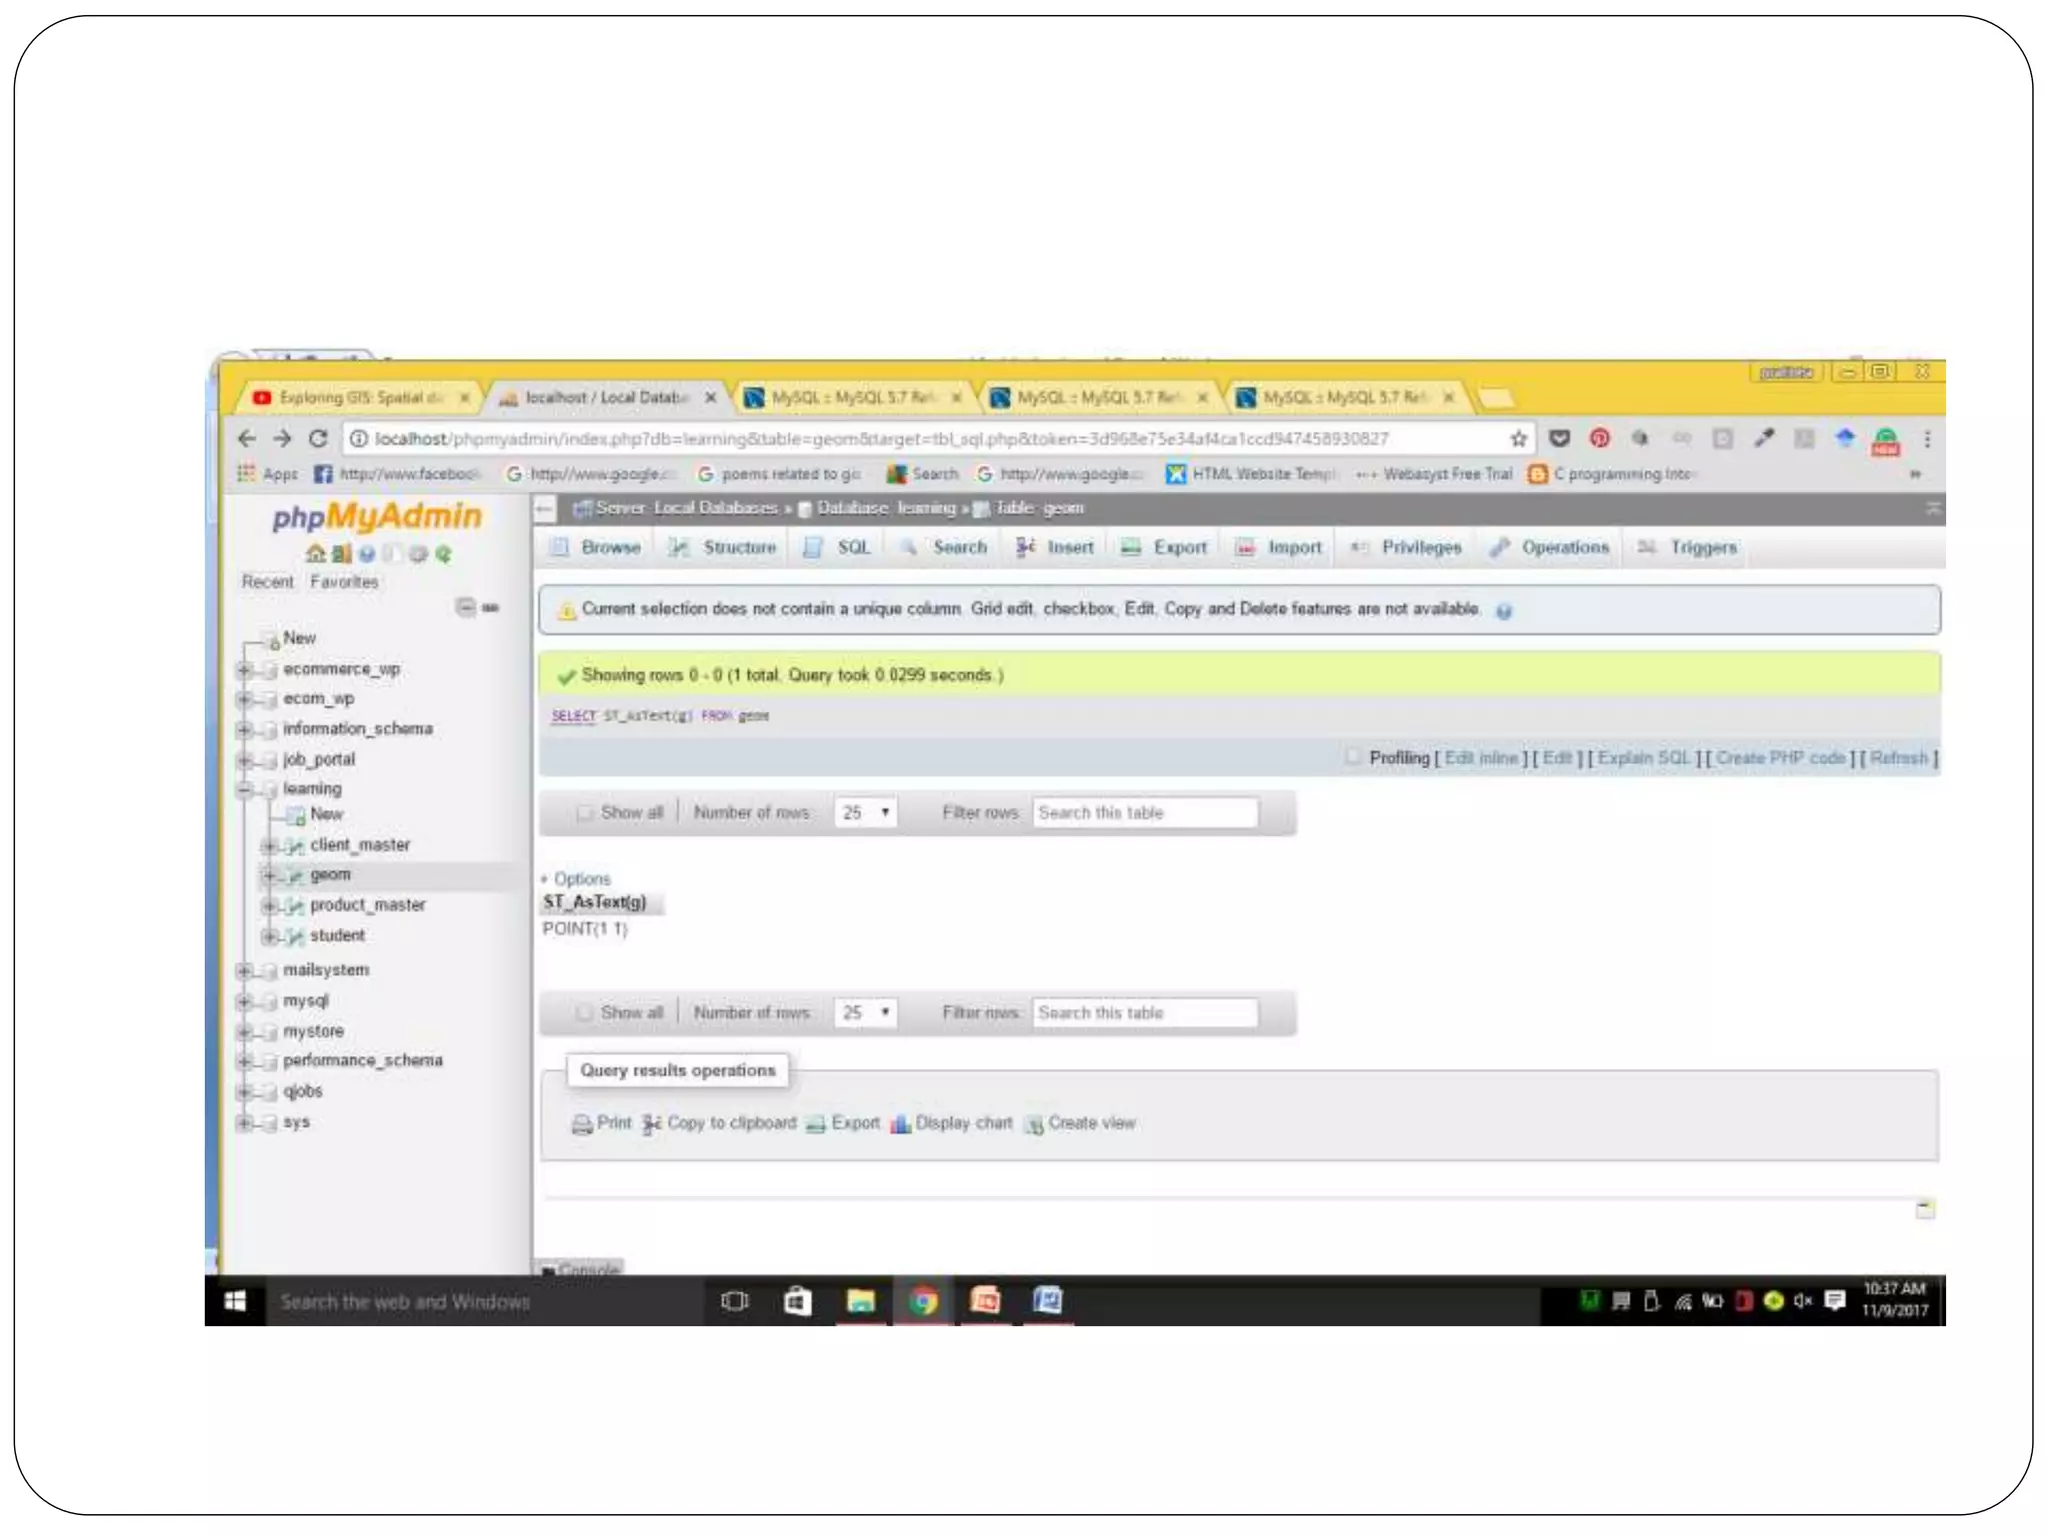
Task: Enable the Profiling checkbox
Action: click(x=1353, y=757)
